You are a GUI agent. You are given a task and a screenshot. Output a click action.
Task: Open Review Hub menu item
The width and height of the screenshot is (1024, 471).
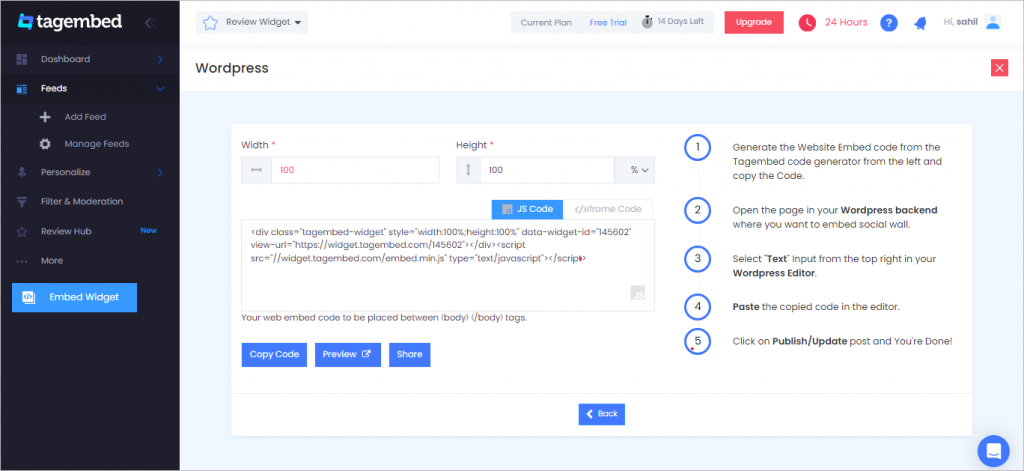(66, 231)
